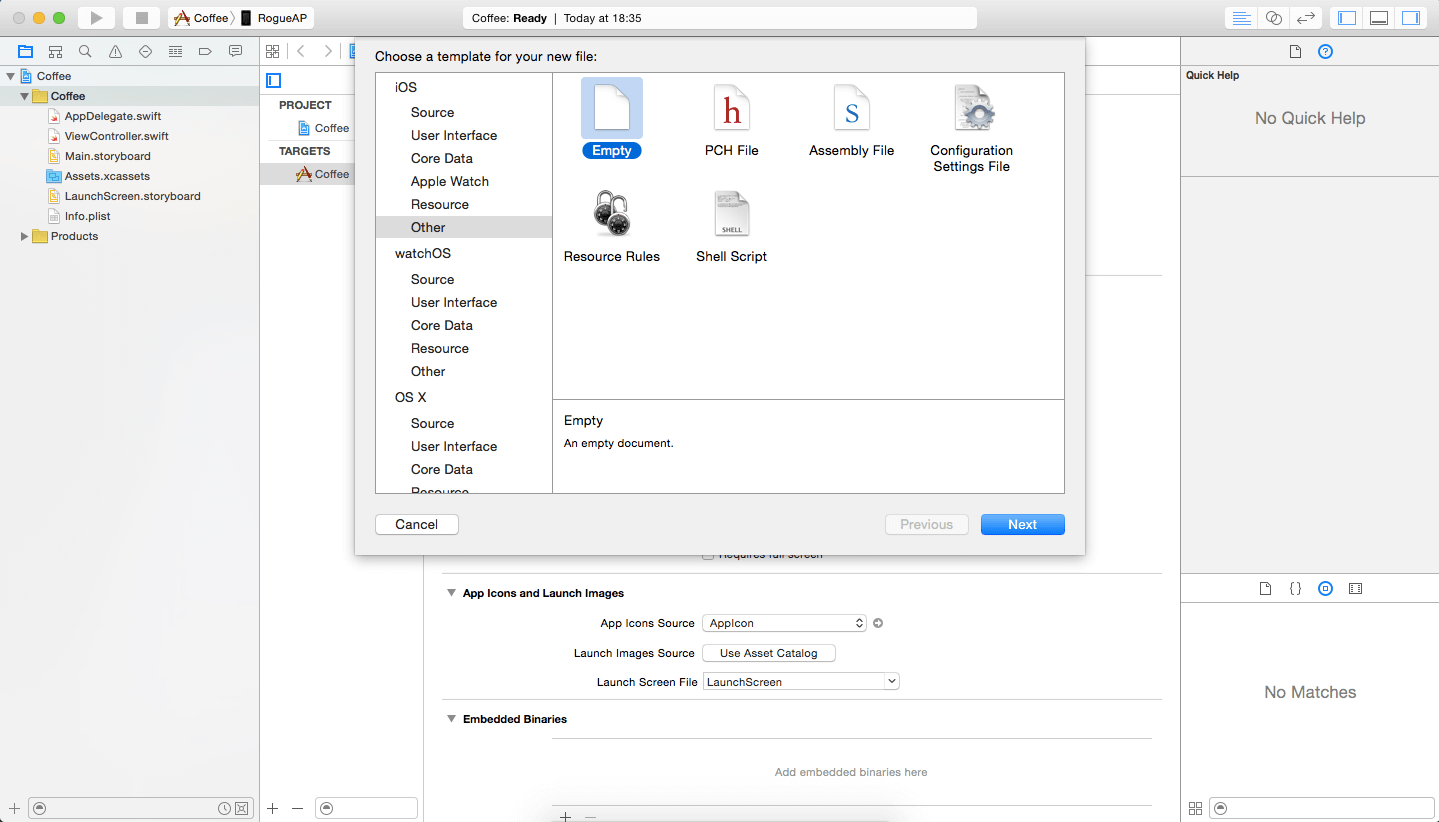Open Assets.xcassets in navigator
1439x822 pixels.
point(107,176)
